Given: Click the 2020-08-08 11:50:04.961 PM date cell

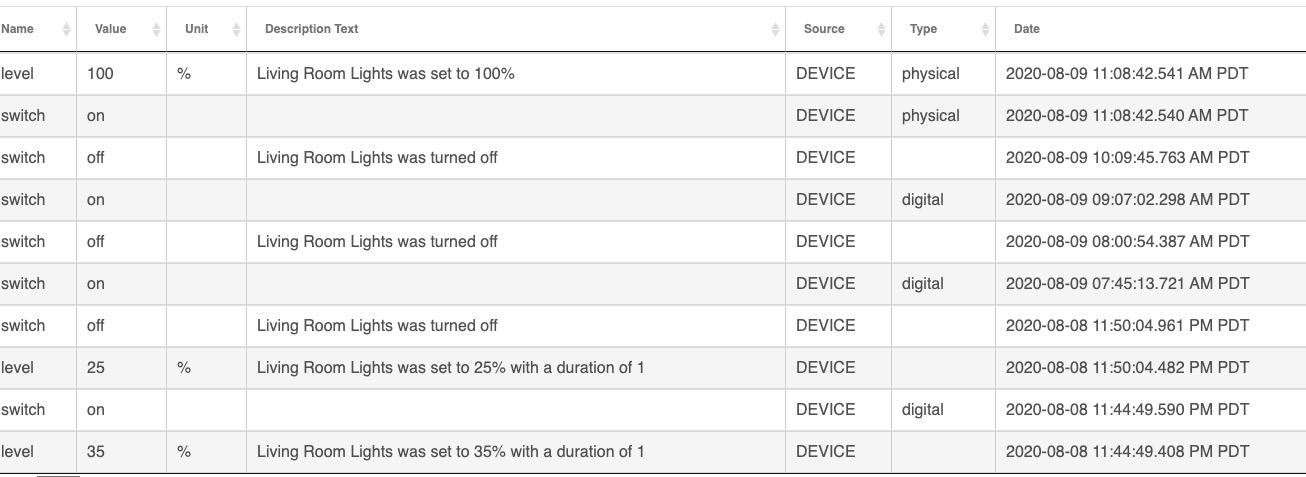Looking at the screenshot, I should click(x=1150, y=326).
